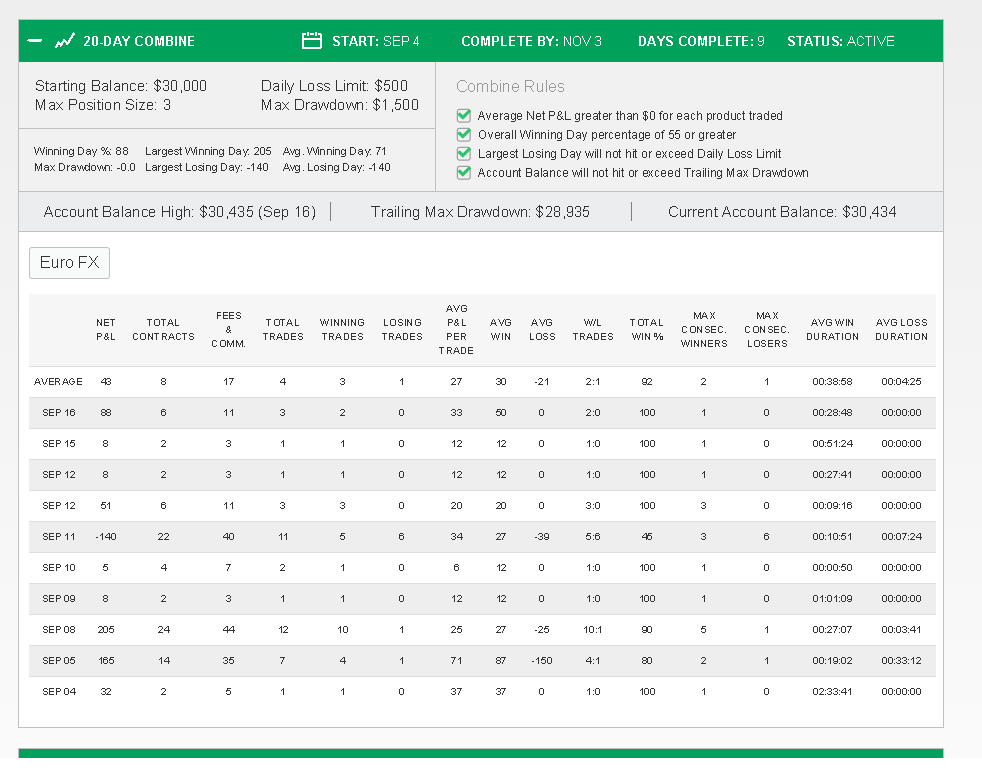Select the SEP 05 row label
This screenshot has height=768, width=982.
59,661
